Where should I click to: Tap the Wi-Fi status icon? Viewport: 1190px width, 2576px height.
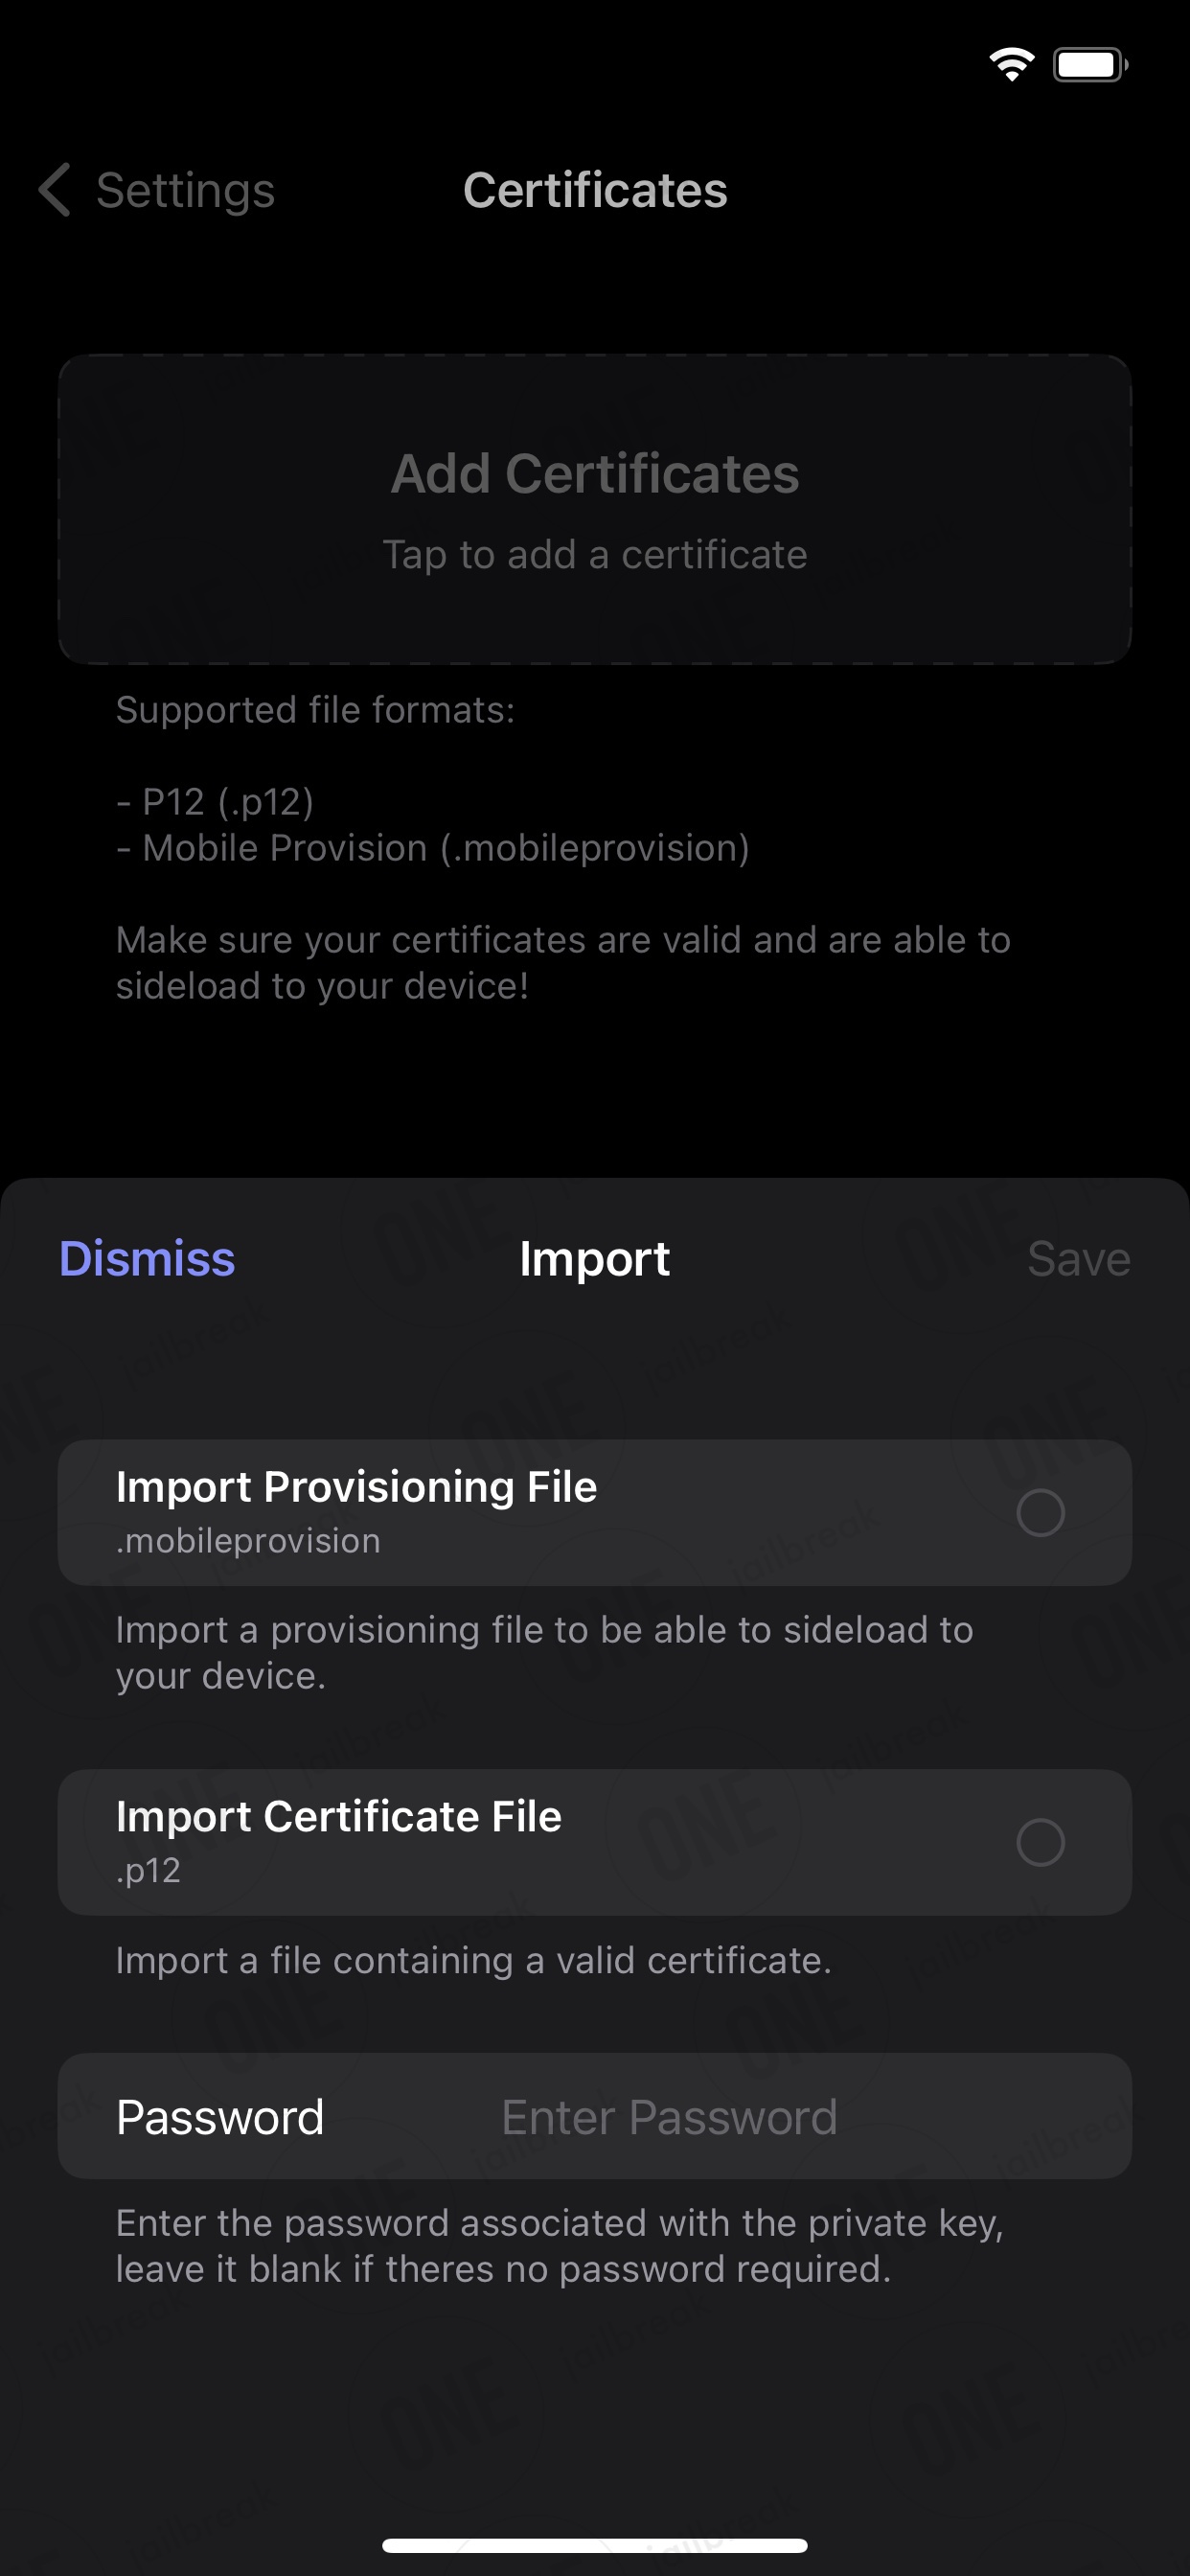click(1011, 65)
